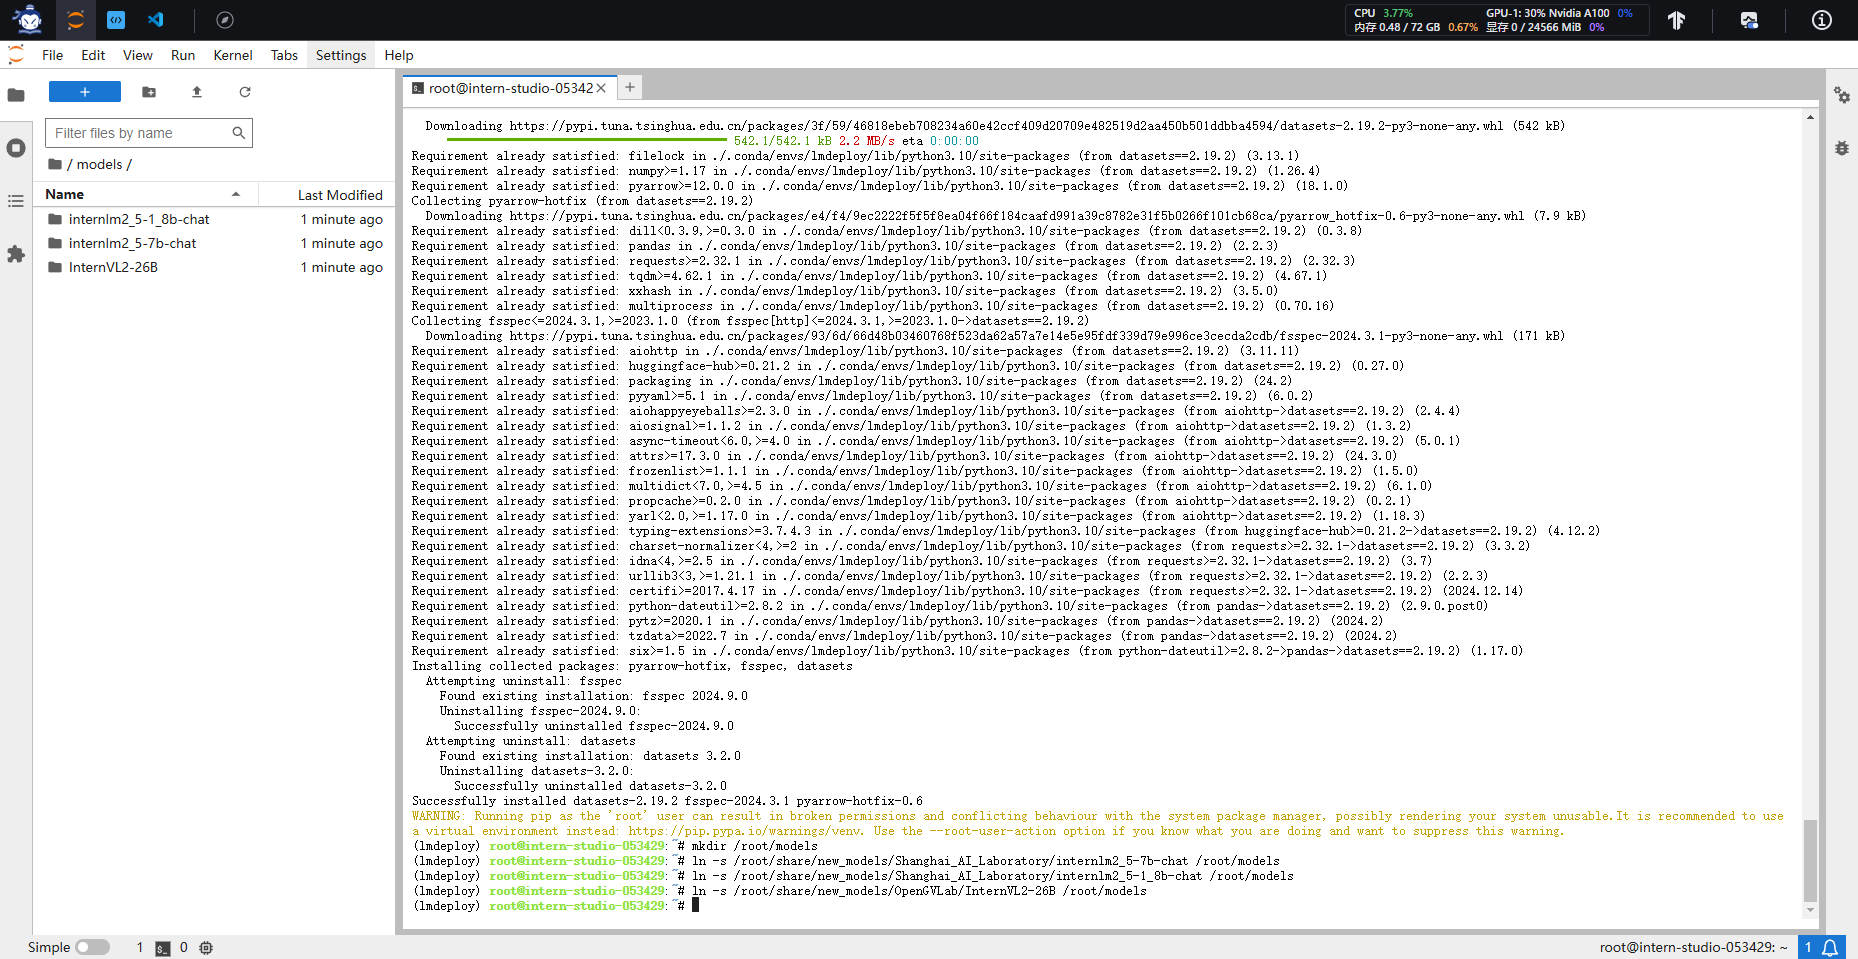This screenshot has height=959, width=1858.
Task: Sort files by Last Modified column
Action: [x=340, y=195]
